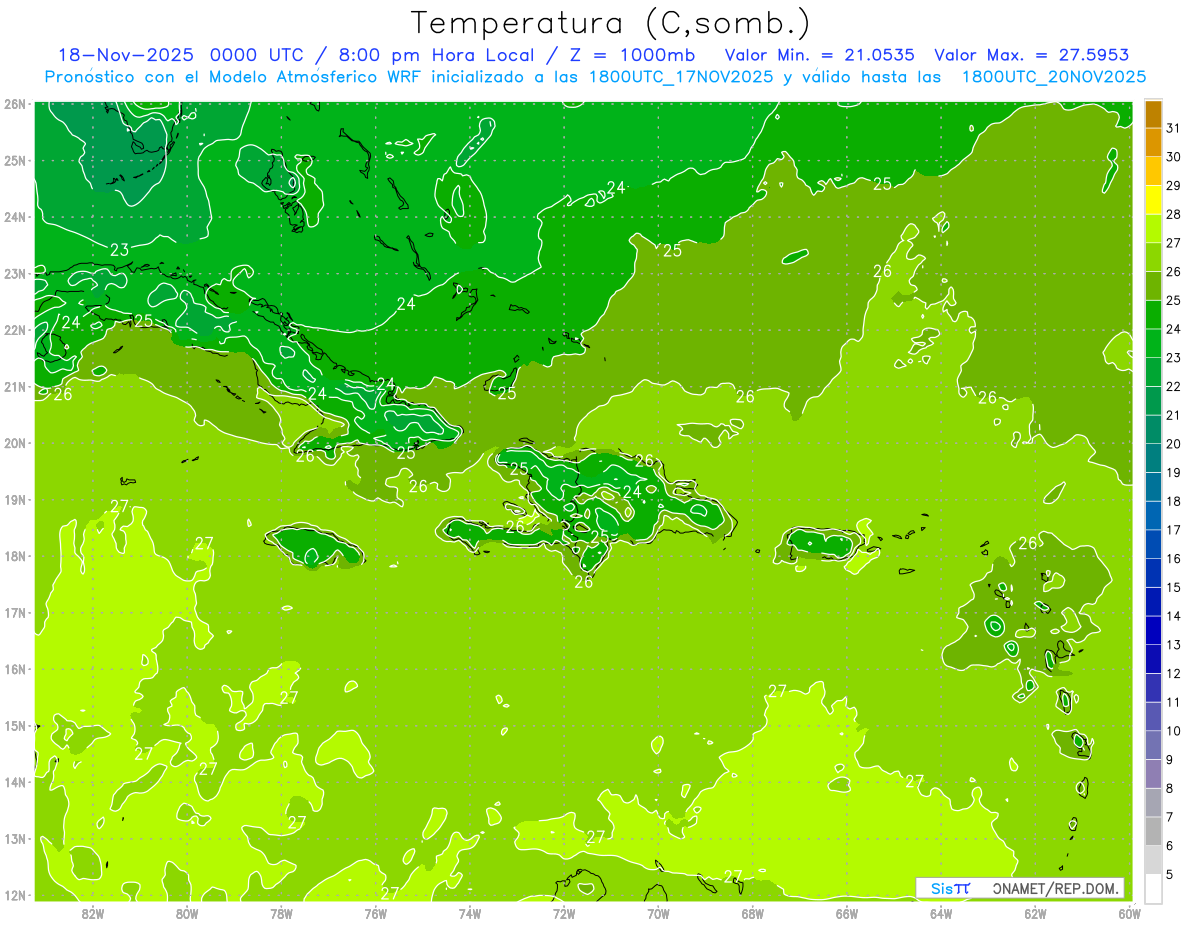Click the 70W longitude axis label
This screenshot has width=1200, height=927.
tap(658, 913)
